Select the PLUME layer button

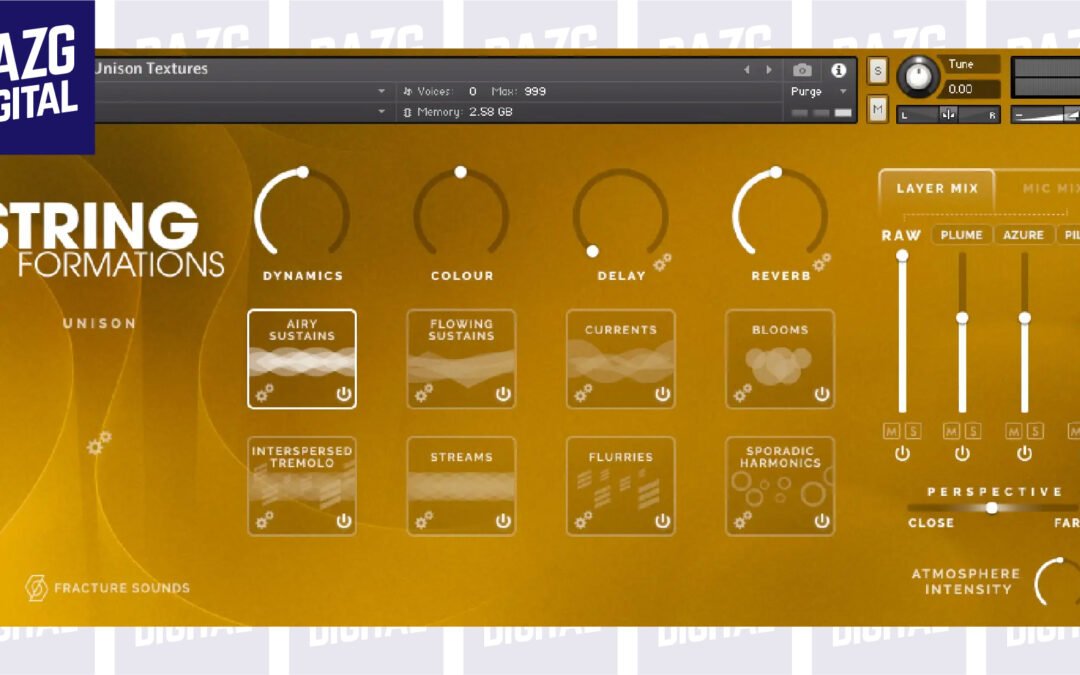click(x=962, y=235)
